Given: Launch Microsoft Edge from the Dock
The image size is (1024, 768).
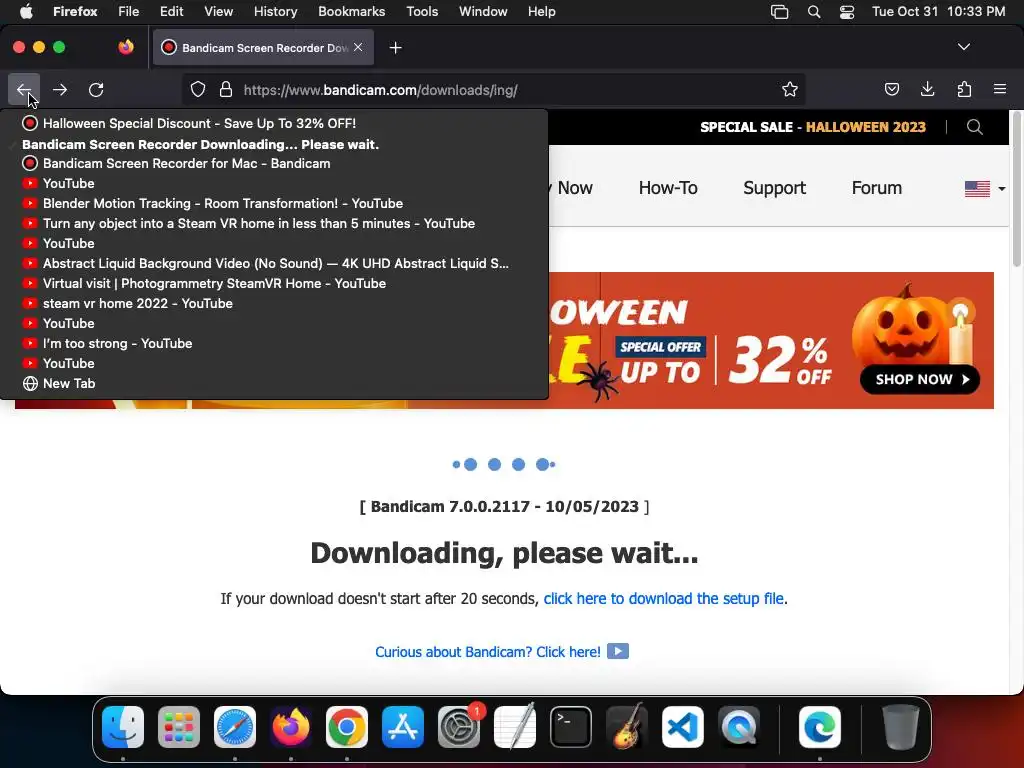Looking at the screenshot, I should [x=820, y=727].
